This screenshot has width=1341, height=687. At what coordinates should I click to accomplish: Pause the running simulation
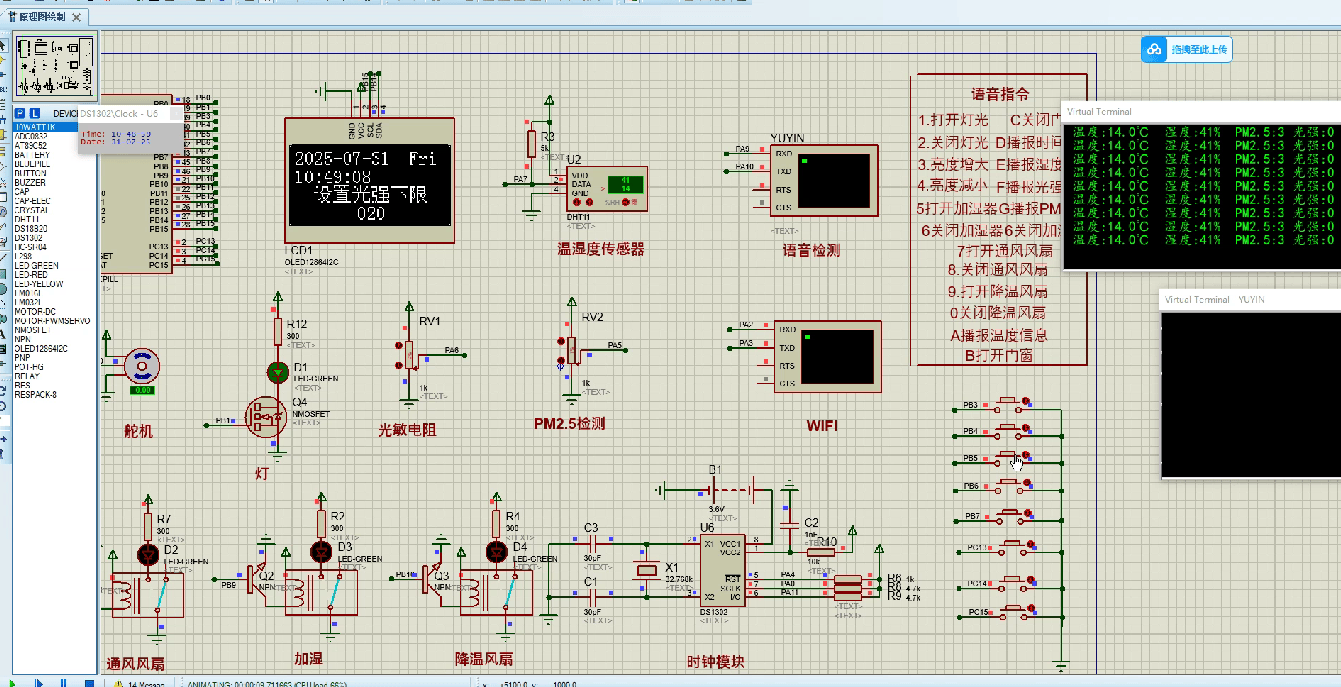(x=64, y=684)
